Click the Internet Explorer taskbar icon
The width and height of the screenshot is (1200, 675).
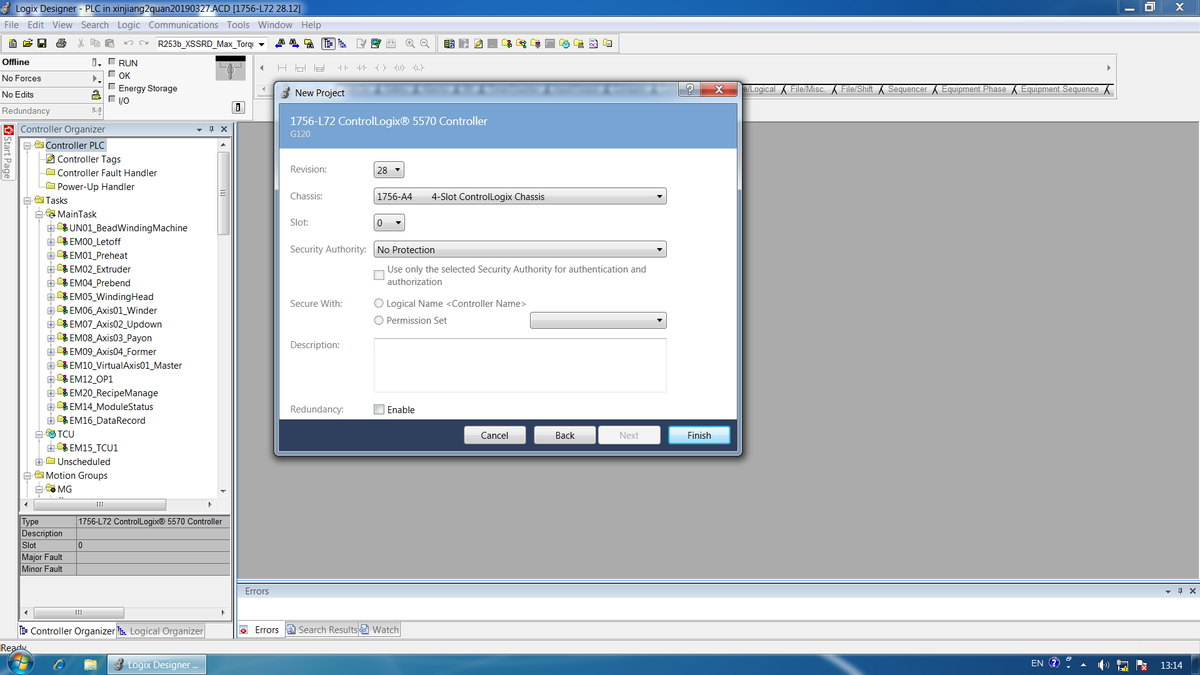[x=58, y=664]
